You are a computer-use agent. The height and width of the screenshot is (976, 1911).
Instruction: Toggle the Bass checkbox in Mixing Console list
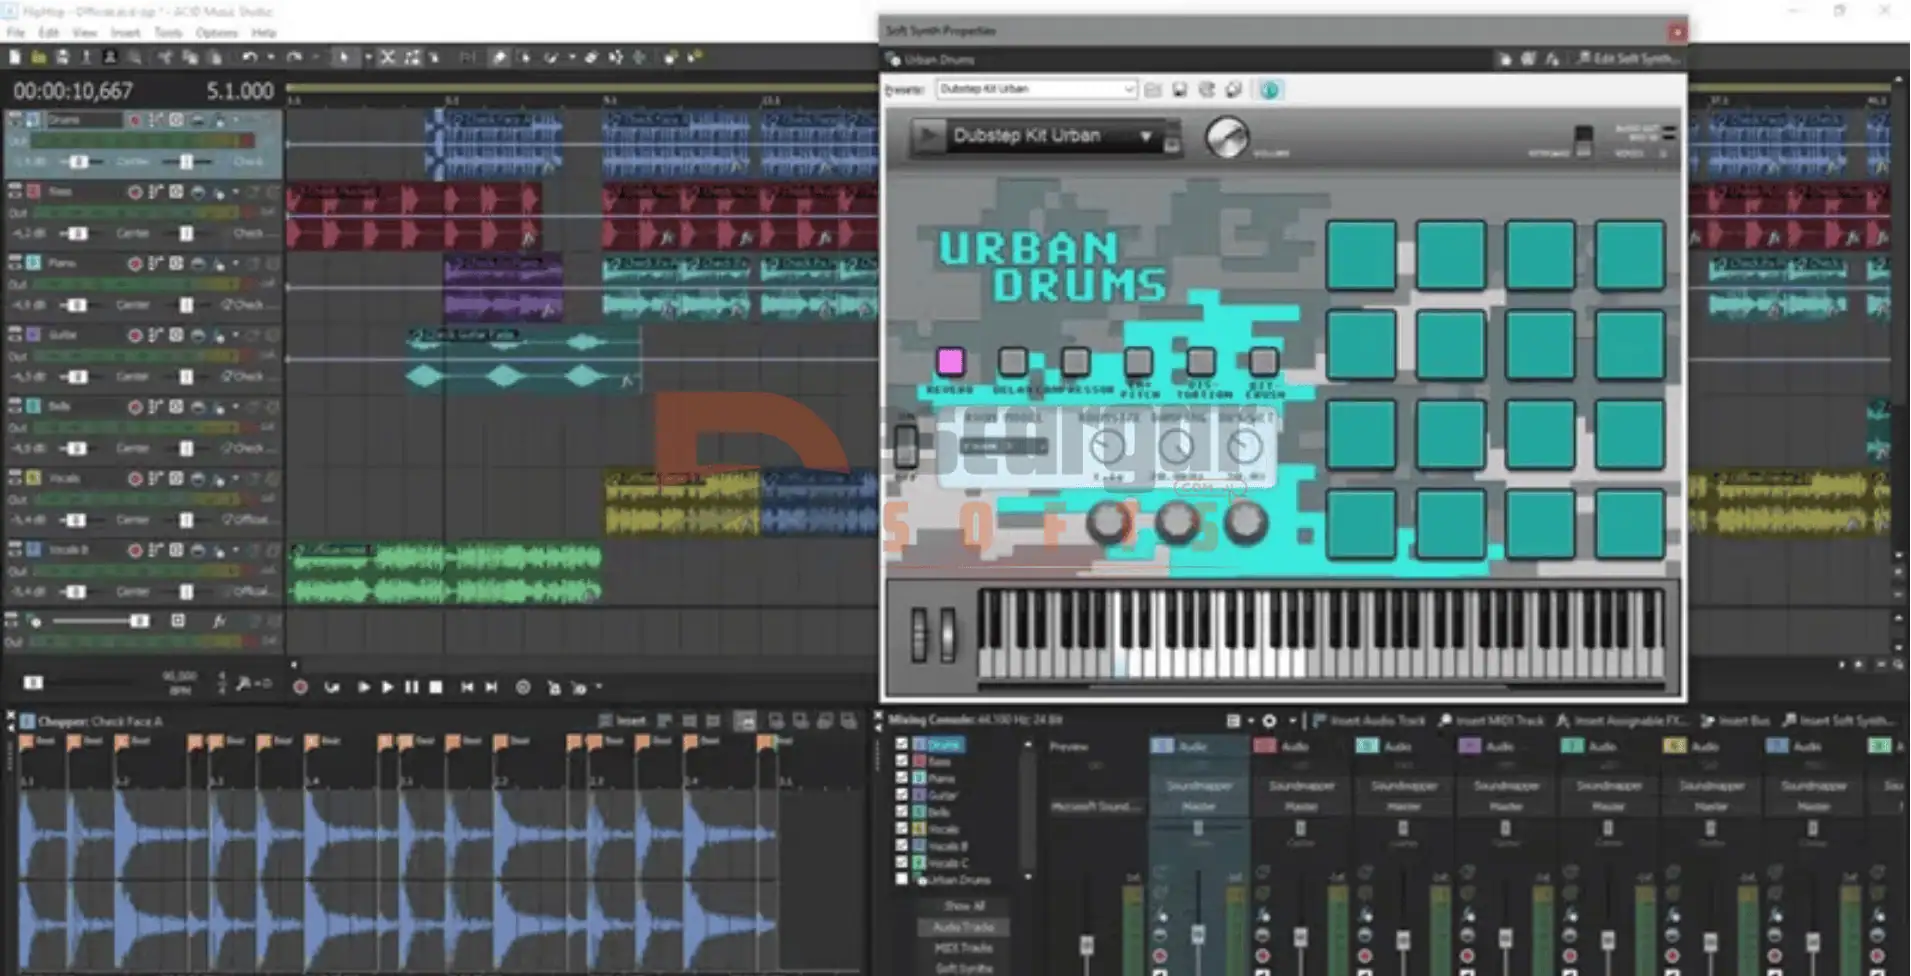pyautogui.click(x=901, y=761)
